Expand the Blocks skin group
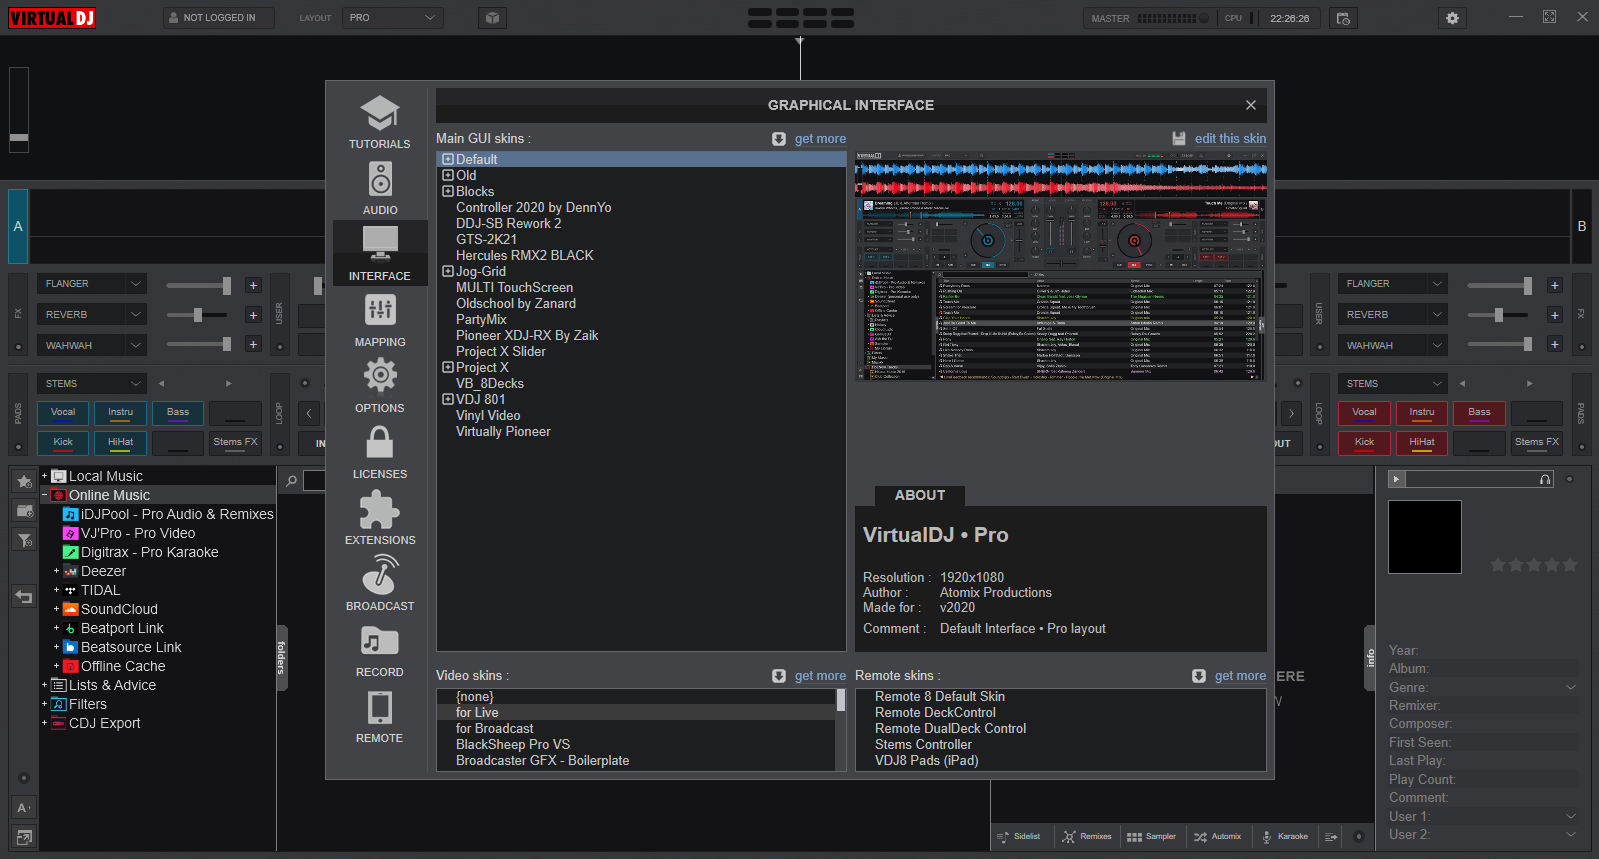 click(448, 192)
